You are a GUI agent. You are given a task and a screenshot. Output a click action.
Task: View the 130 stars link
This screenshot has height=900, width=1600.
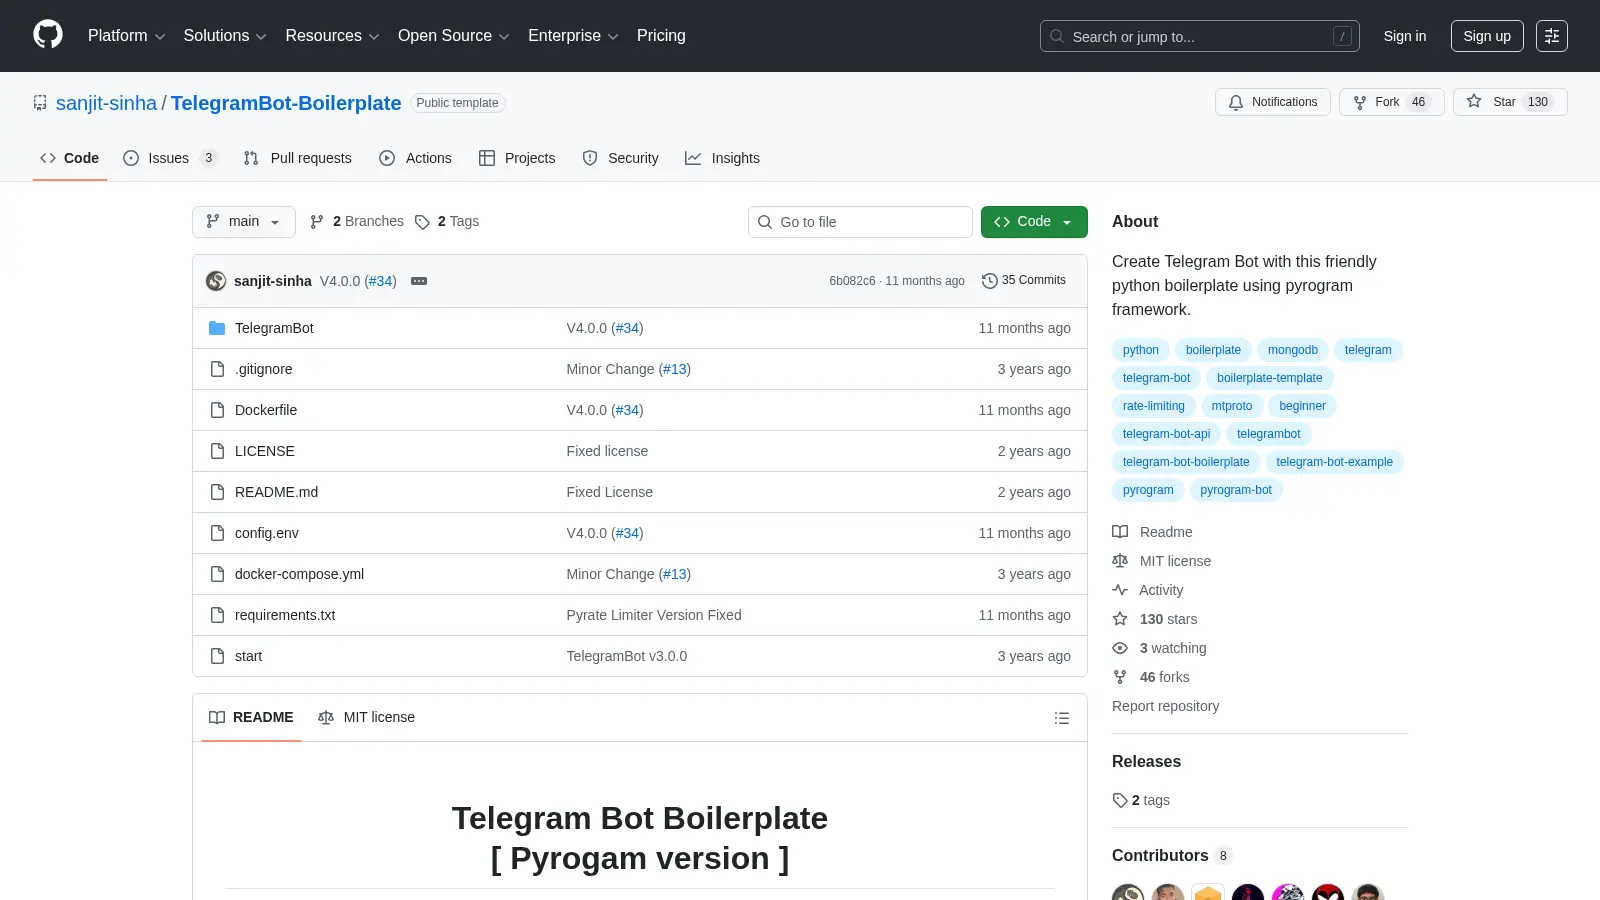click(x=1155, y=619)
